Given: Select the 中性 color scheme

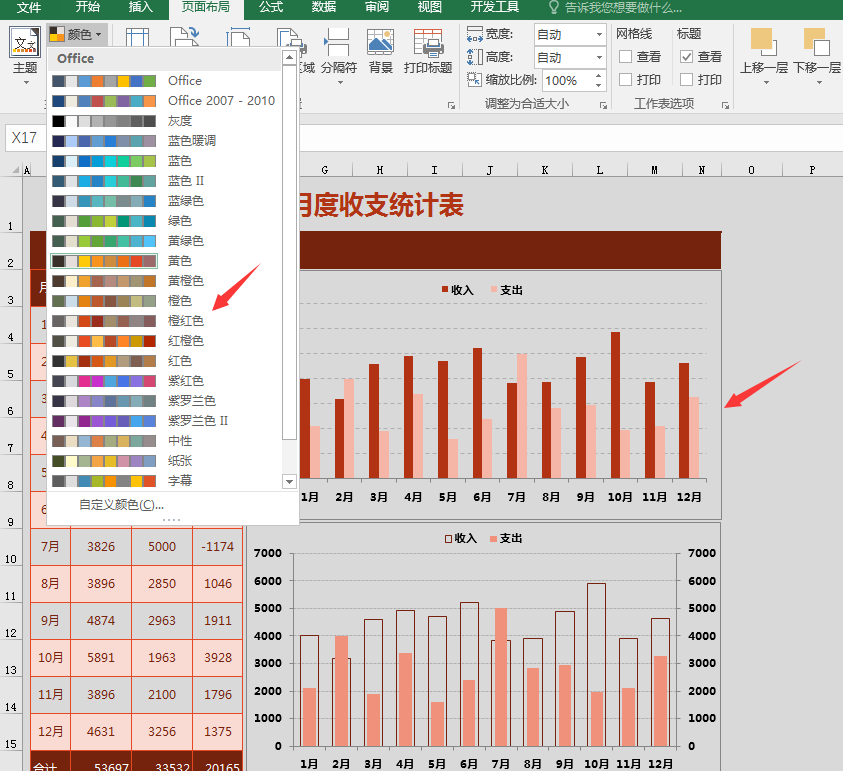Looking at the screenshot, I should (x=165, y=440).
